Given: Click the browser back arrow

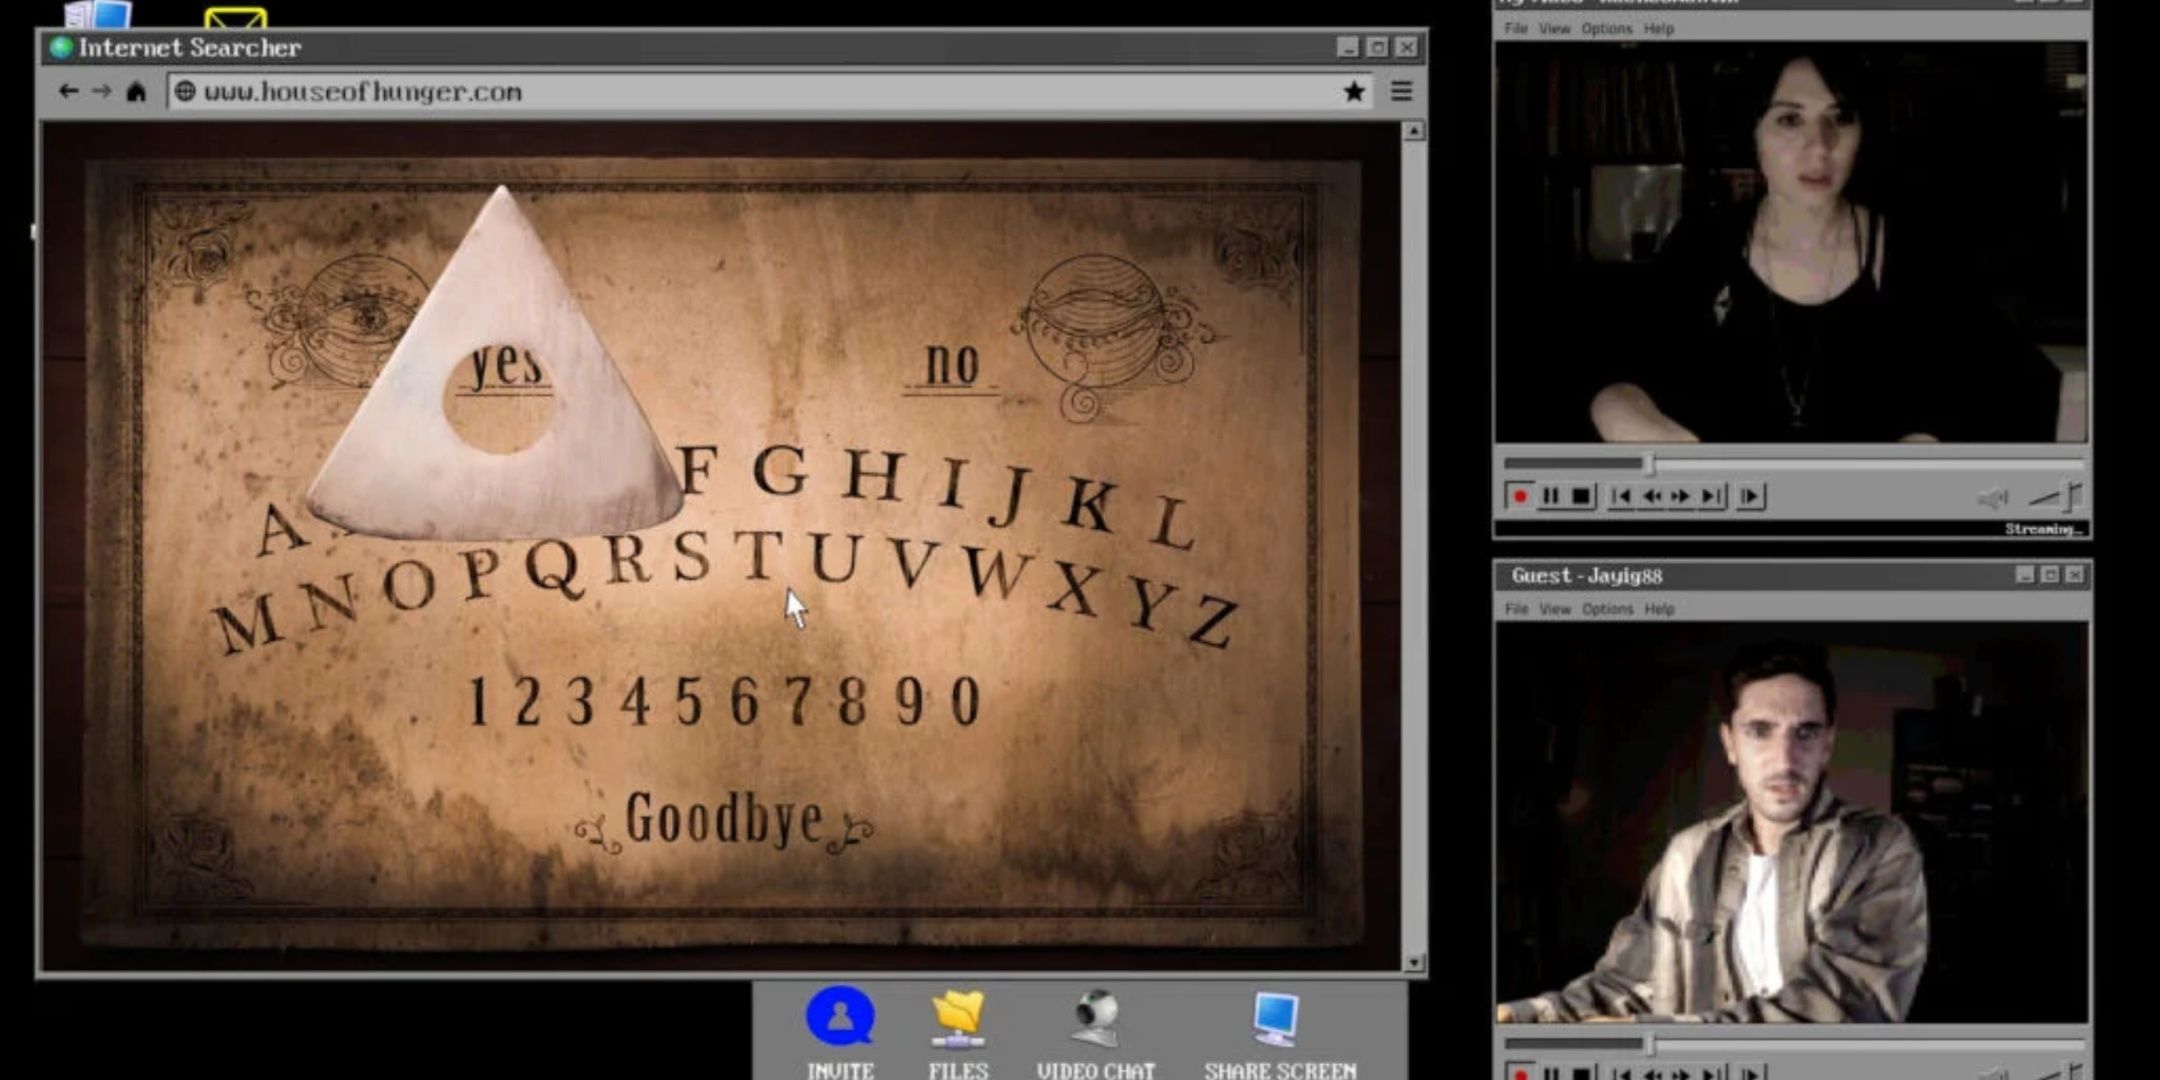Looking at the screenshot, I should pos(68,92).
